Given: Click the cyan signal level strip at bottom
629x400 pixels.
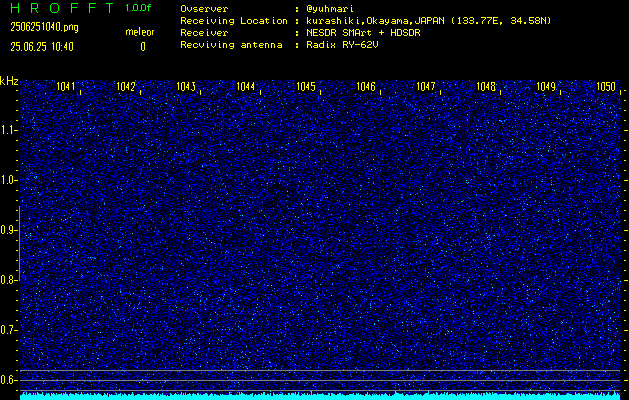Looking at the screenshot, I should coord(320,396).
